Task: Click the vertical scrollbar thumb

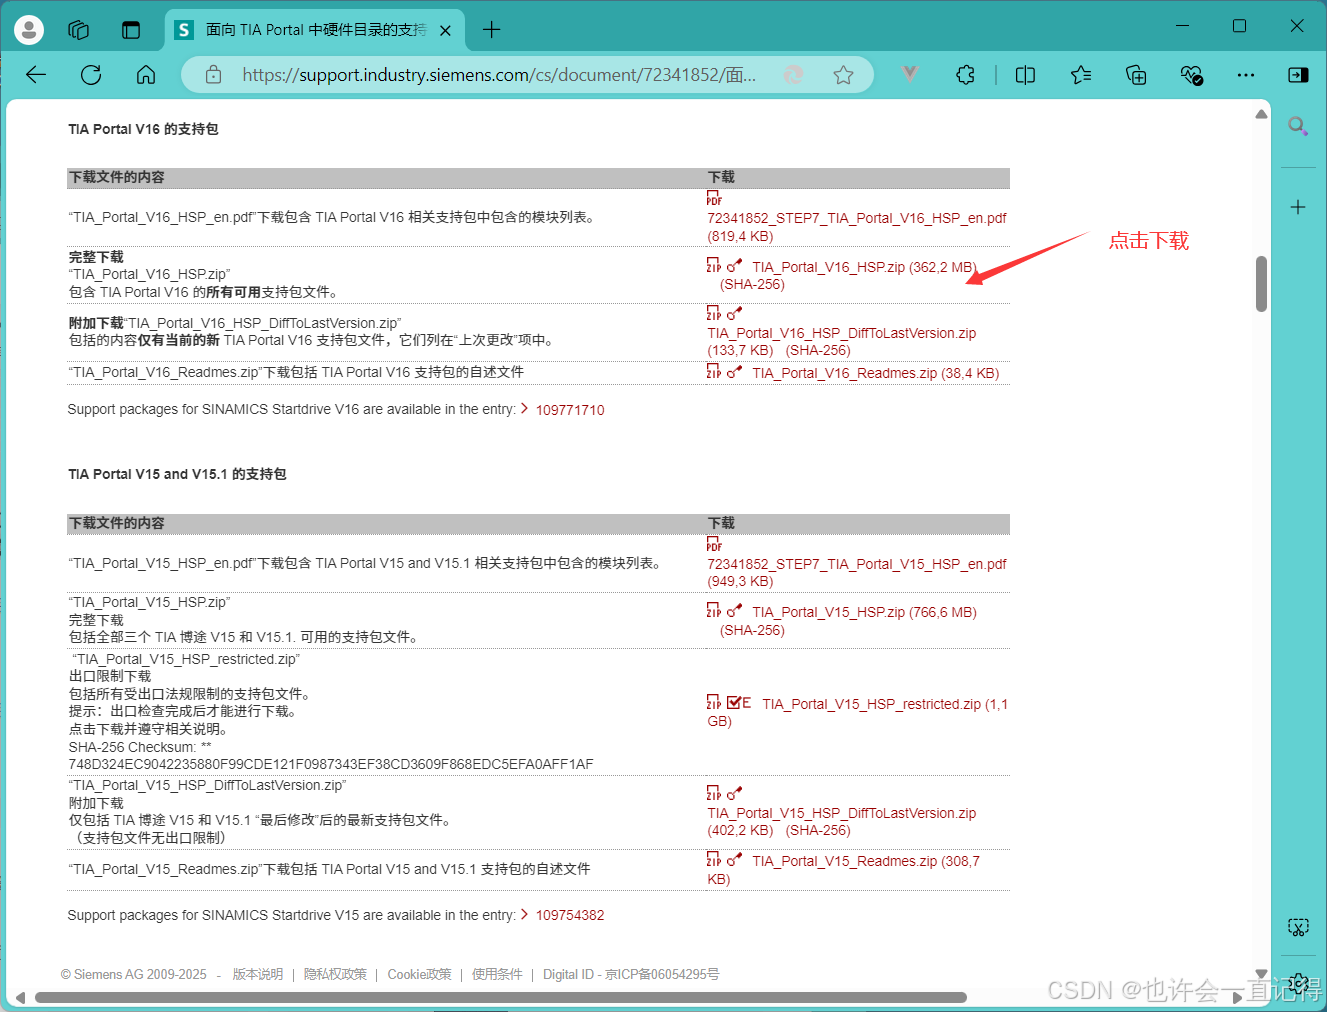Action: 1262,284
